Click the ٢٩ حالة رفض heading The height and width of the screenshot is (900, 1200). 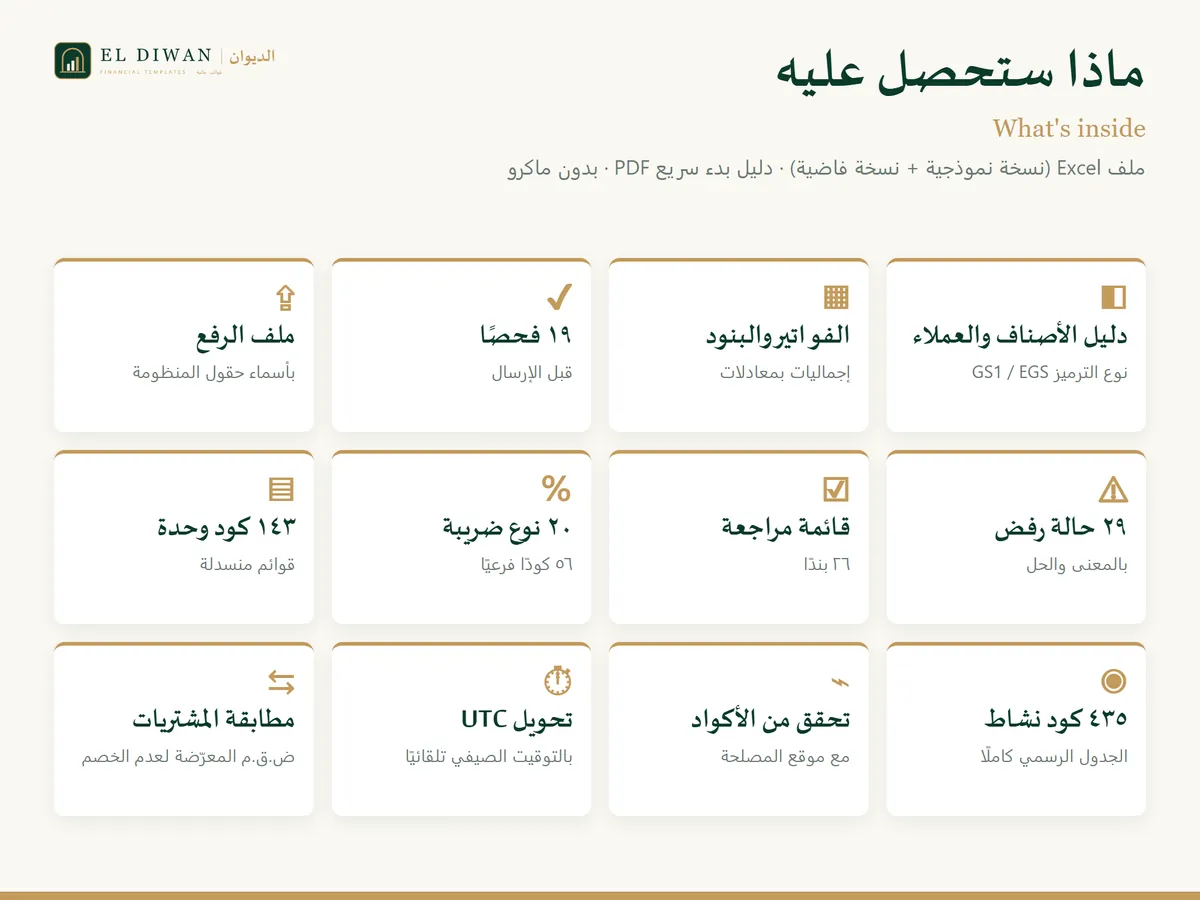click(1061, 528)
